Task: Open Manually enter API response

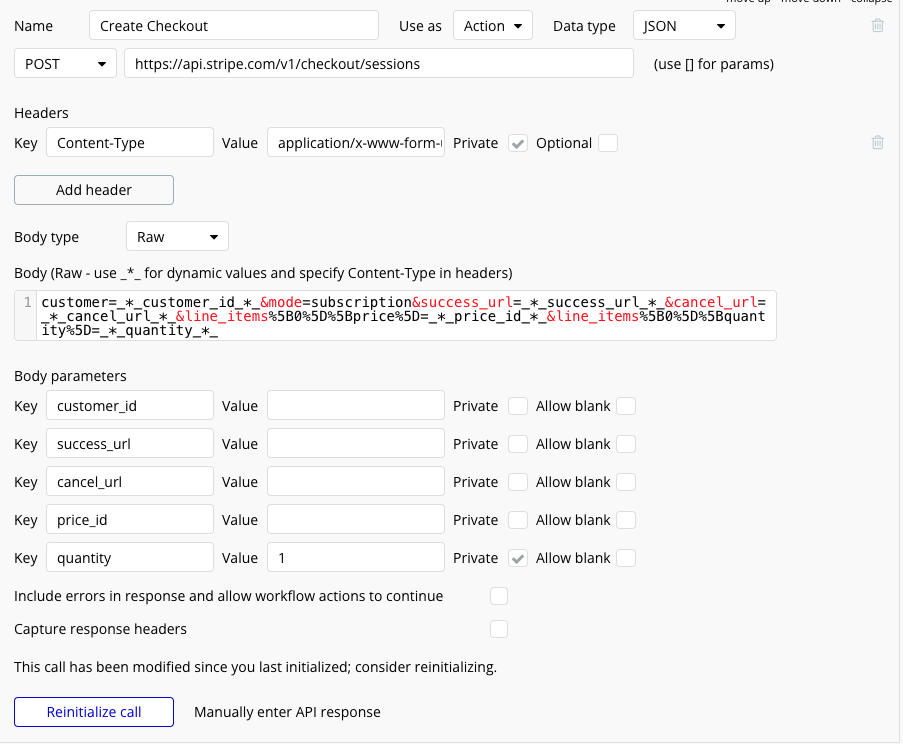Action: point(287,712)
